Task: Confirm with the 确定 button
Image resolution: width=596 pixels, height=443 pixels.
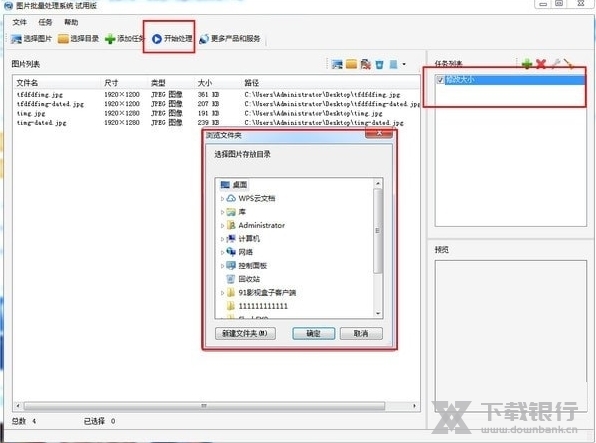Action: 314,333
